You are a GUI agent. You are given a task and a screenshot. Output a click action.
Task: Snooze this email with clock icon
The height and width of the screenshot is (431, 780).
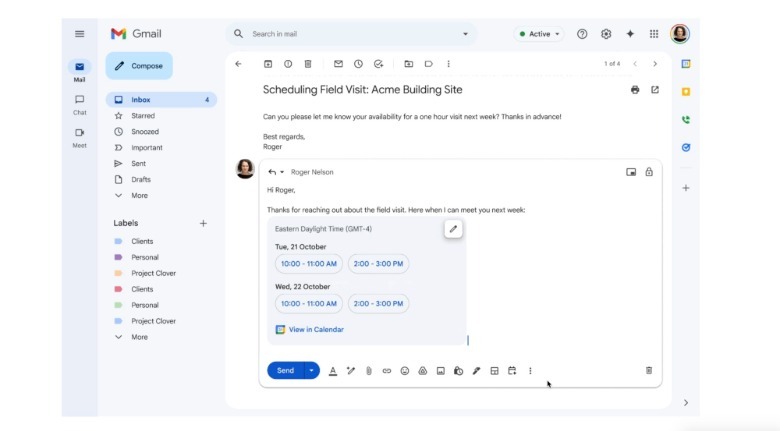[x=358, y=64]
